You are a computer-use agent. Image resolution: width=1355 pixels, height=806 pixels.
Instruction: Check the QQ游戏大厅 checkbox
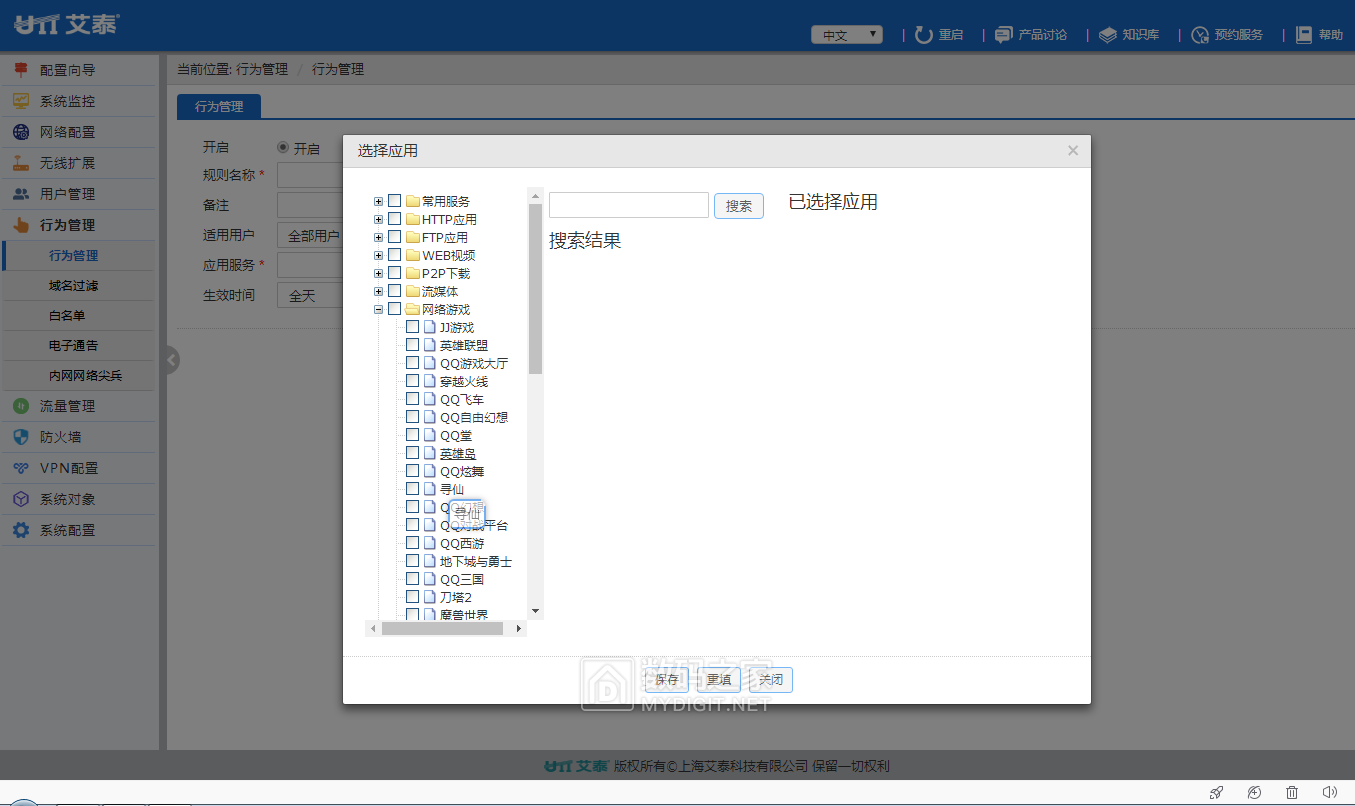coord(412,363)
